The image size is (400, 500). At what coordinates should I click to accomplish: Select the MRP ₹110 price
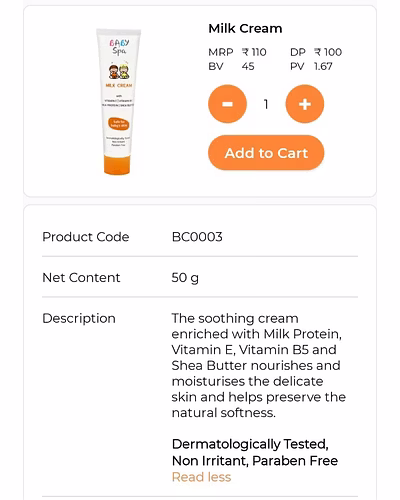[237, 52]
